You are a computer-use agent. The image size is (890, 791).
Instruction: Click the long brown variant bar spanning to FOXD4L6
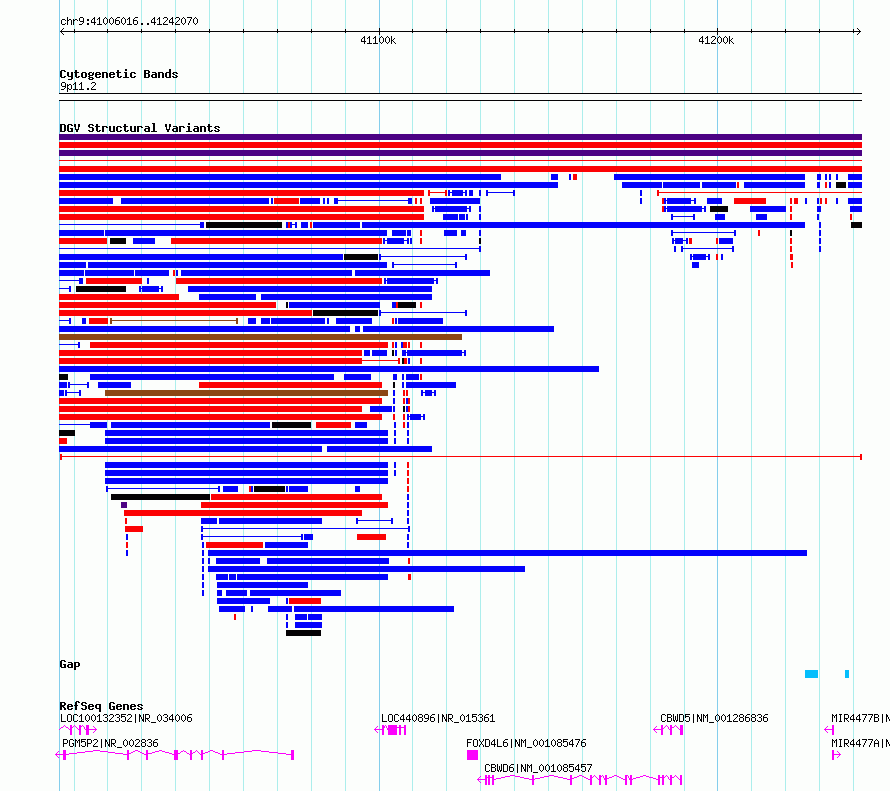(x=261, y=337)
